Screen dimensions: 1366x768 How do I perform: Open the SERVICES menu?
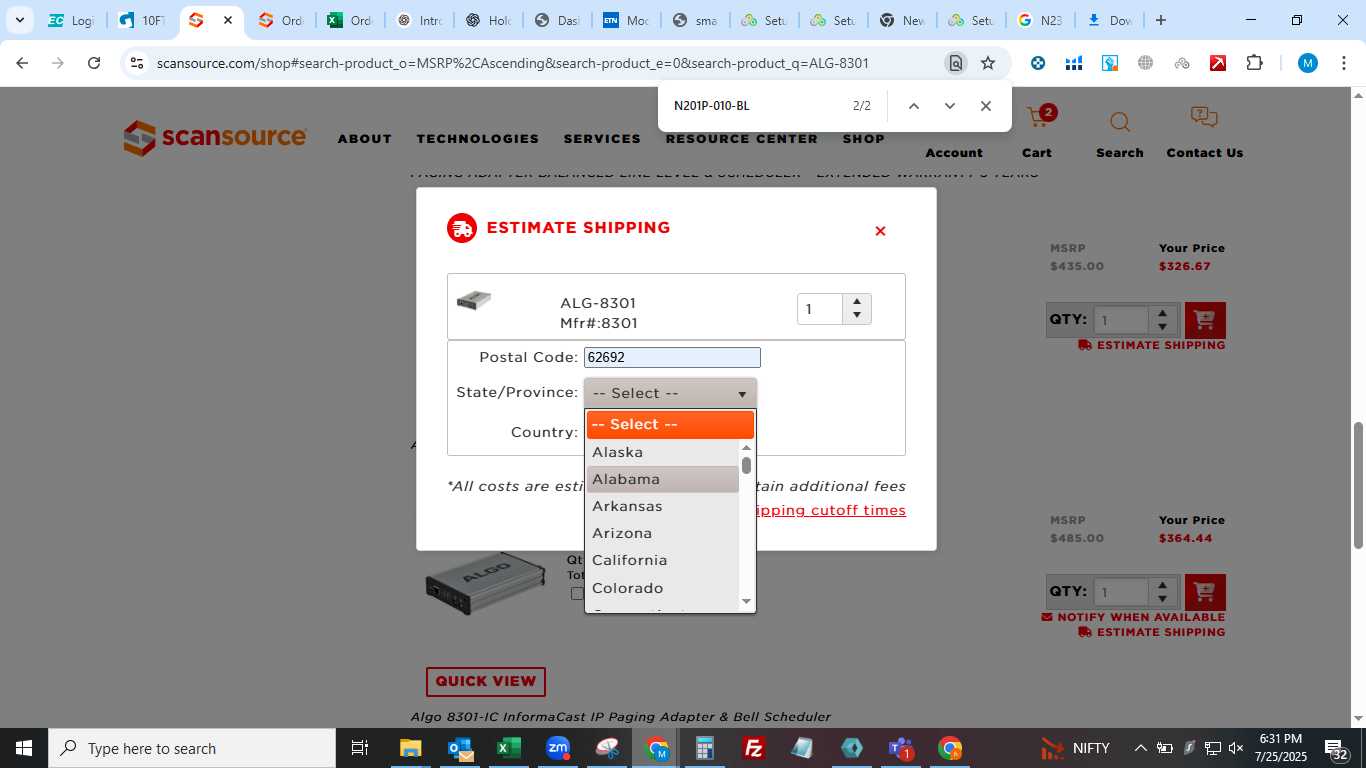(602, 139)
